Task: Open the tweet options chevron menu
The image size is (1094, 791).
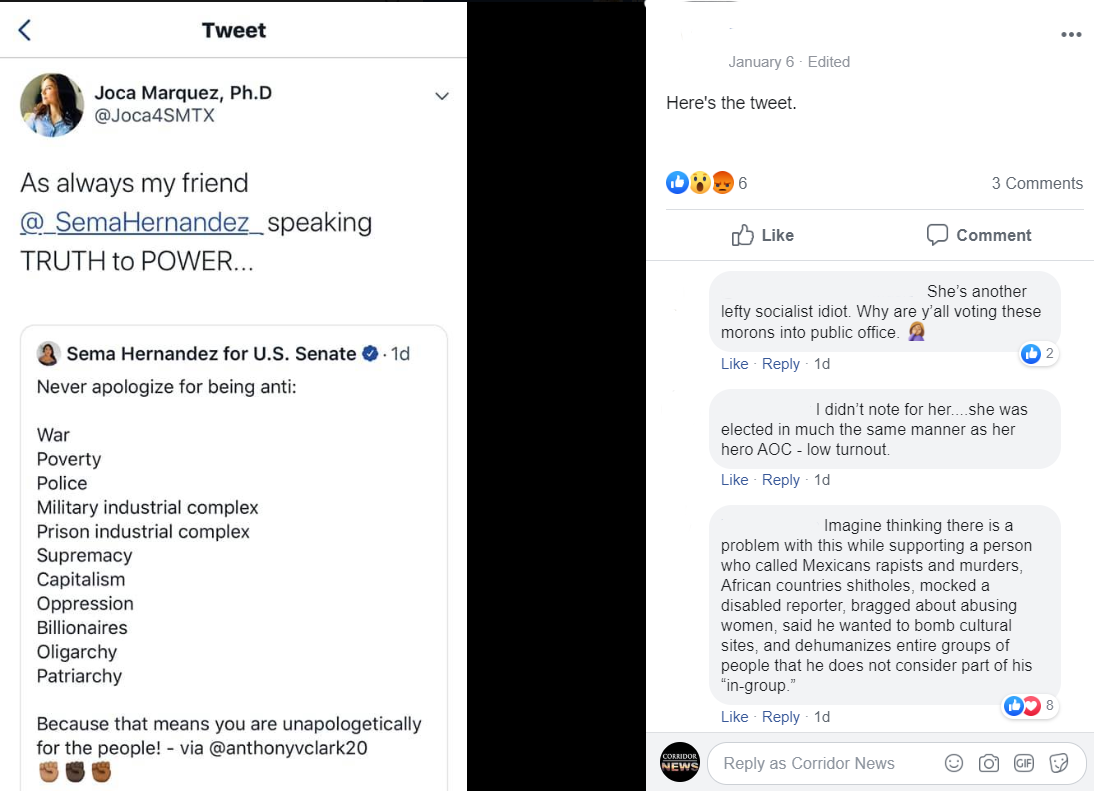Action: point(442,96)
